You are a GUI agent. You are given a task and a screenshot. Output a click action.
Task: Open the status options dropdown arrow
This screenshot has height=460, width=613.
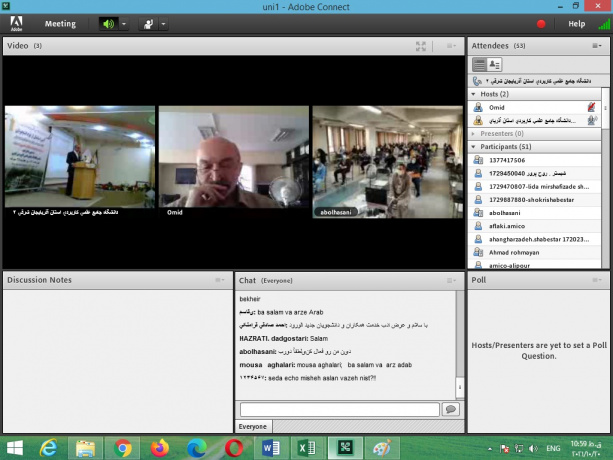(163, 23)
